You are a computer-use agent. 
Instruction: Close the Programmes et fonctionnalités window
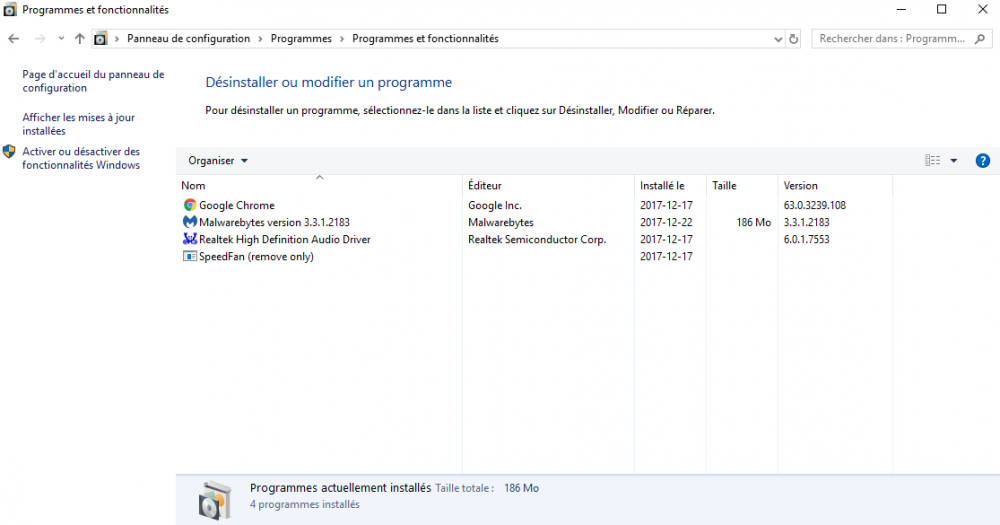(x=983, y=10)
